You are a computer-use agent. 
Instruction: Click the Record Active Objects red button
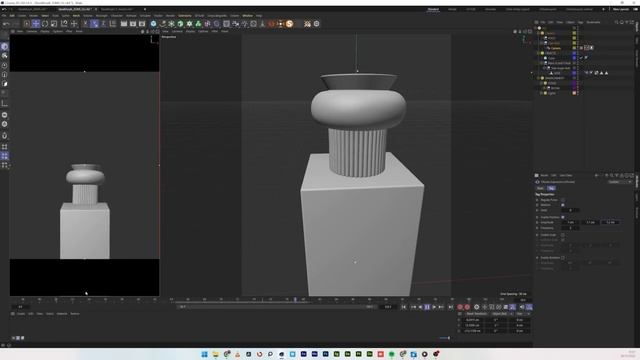point(460,307)
